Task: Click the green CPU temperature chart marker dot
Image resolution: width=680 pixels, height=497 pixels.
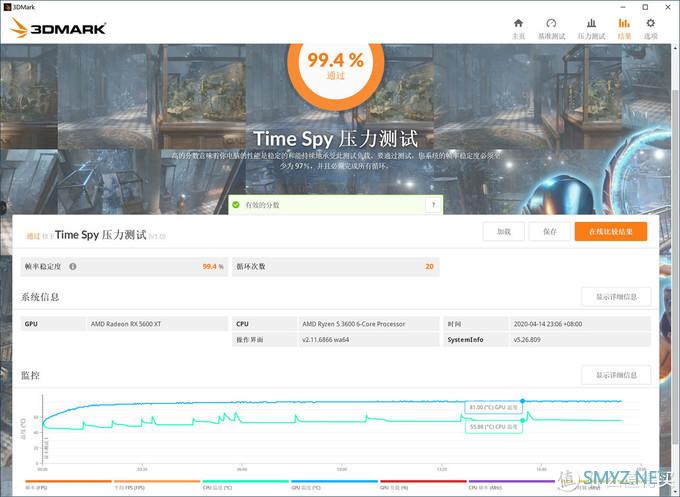Action: tap(523, 420)
